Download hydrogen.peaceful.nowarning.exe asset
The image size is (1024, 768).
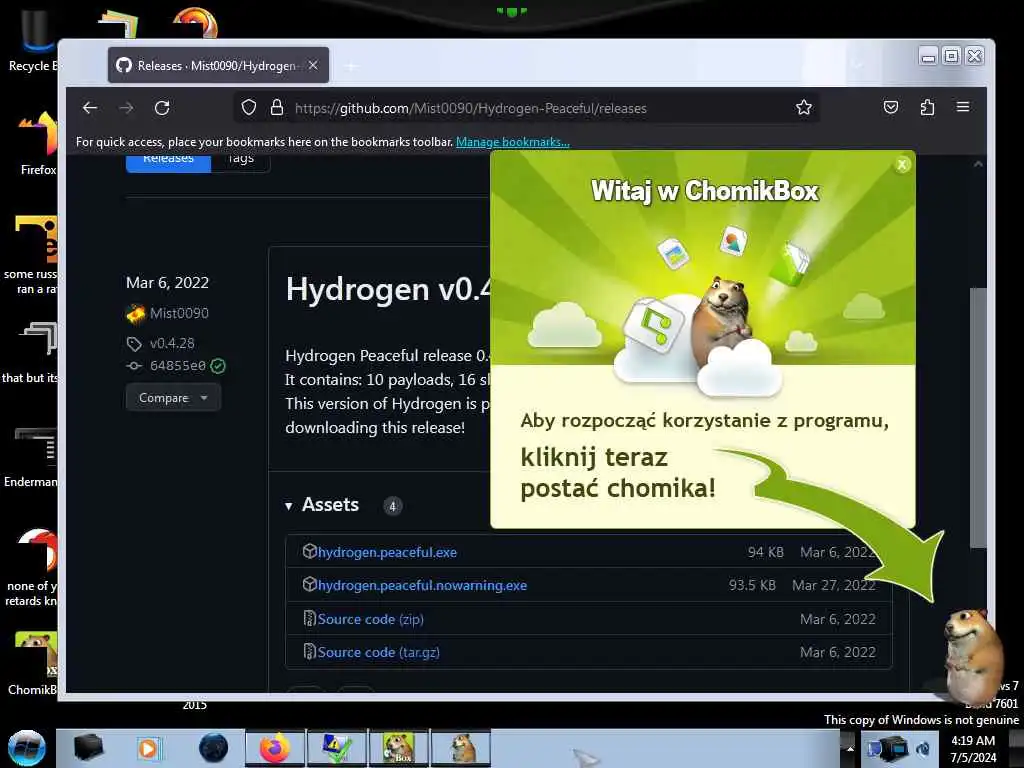click(x=423, y=586)
